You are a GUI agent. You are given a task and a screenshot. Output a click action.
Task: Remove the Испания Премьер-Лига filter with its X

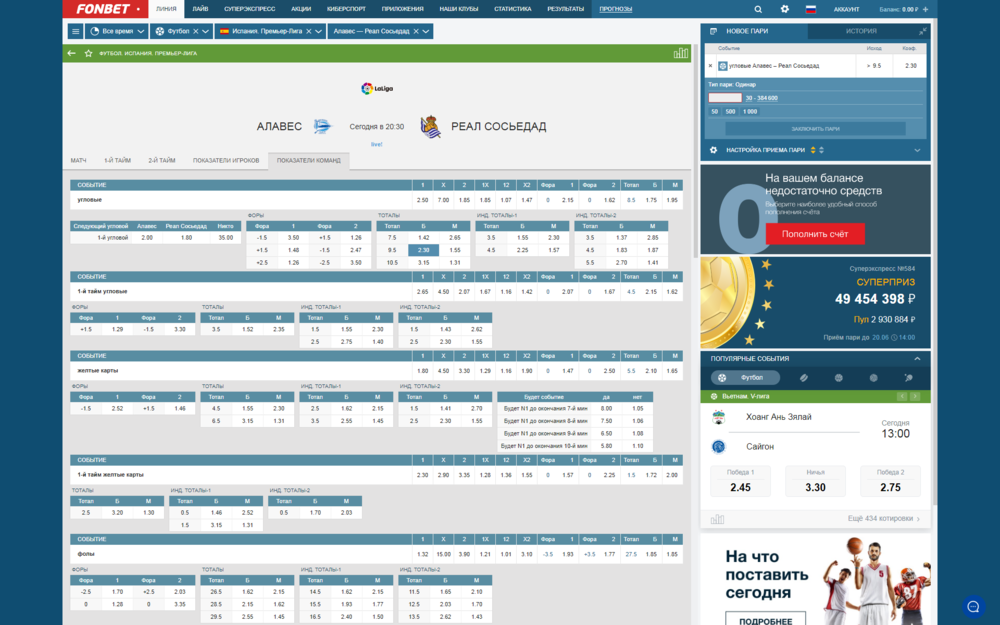click(309, 31)
